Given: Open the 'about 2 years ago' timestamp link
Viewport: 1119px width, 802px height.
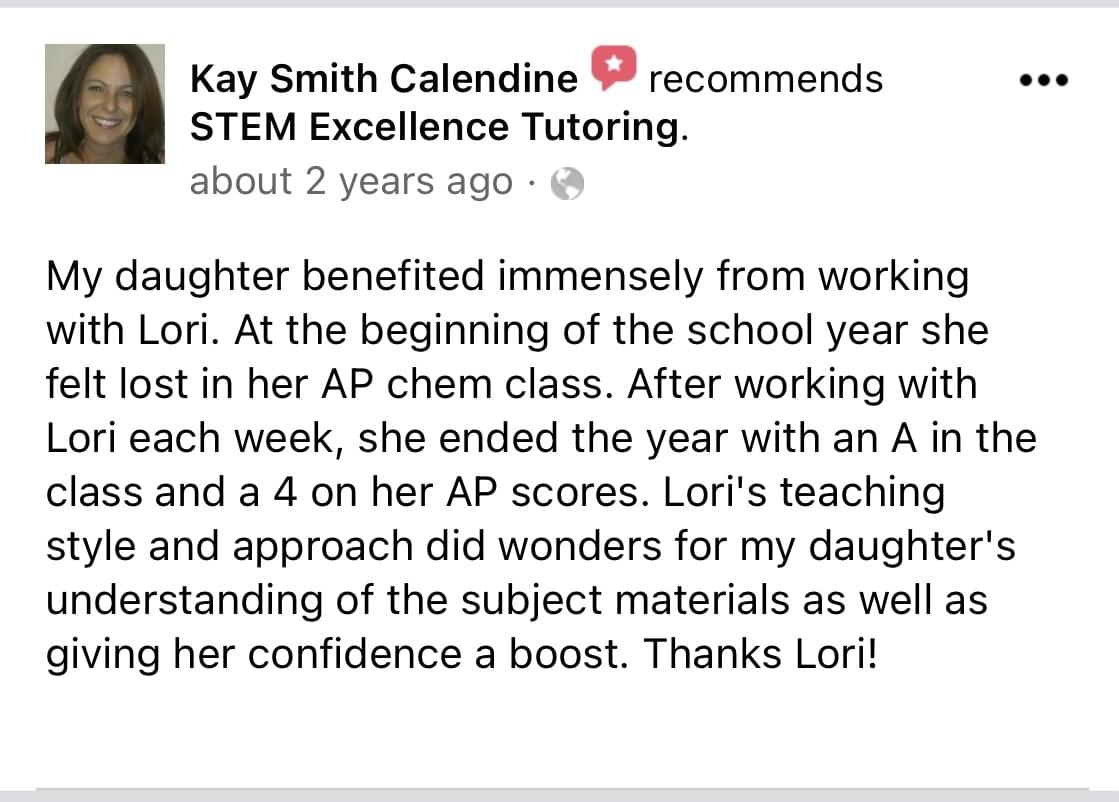Looking at the screenshot, I should 351,182.
